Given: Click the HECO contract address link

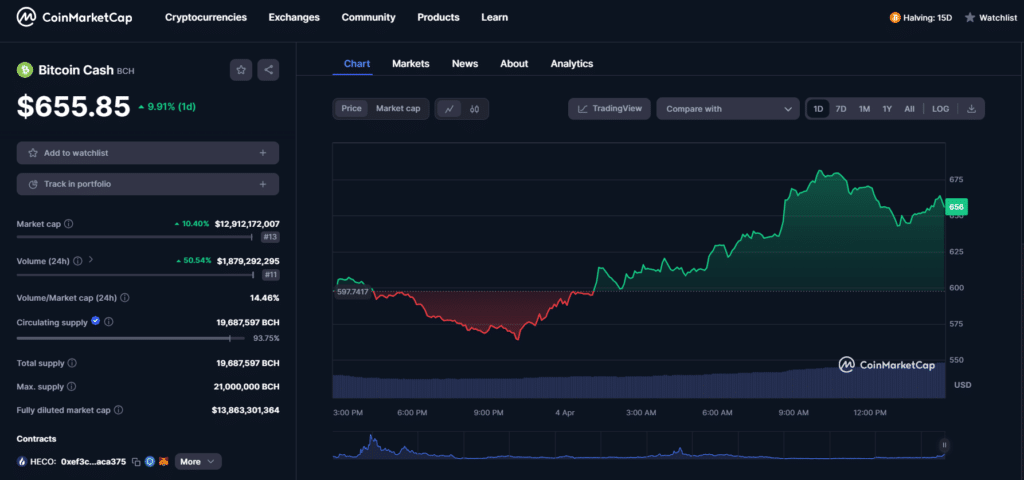Looking at the screenshot, I should coord(93,462).
